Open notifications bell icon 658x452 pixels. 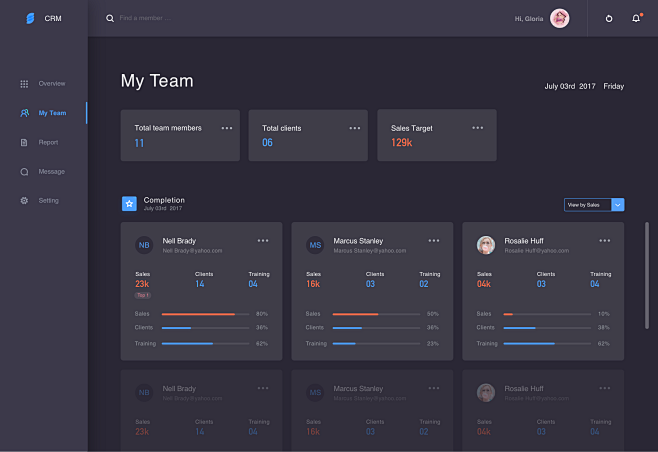636,18
